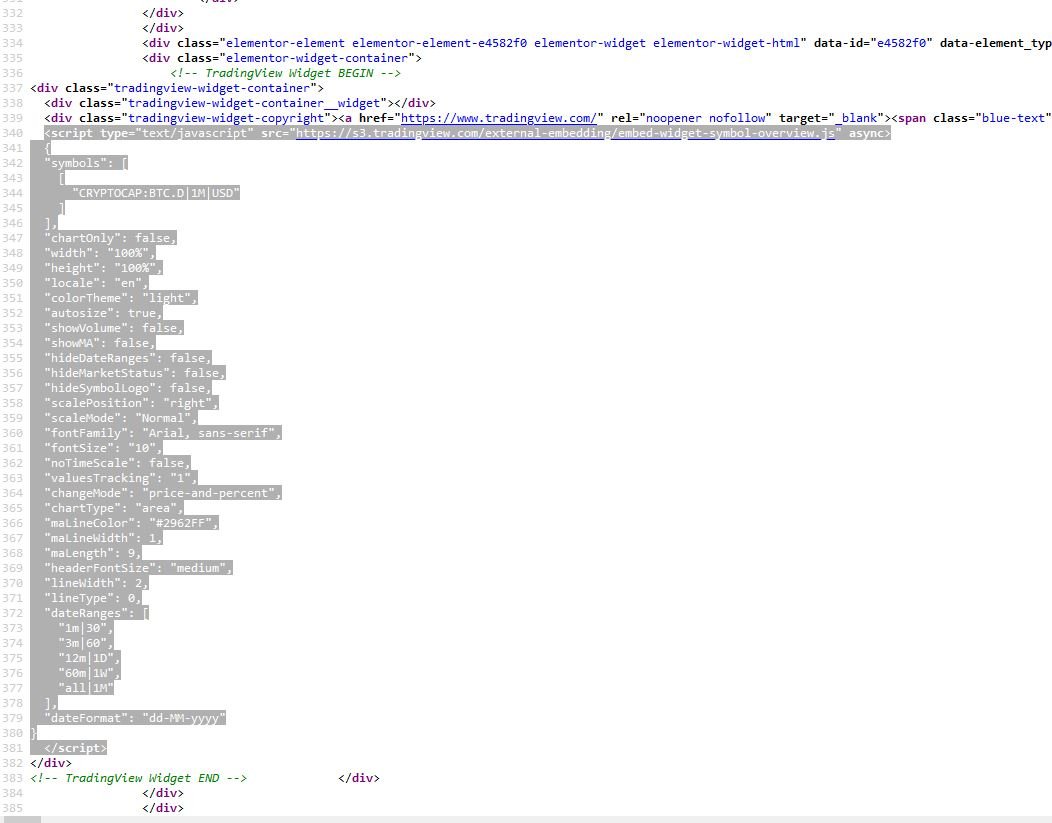This screenshot has height=823, width=1052.
Task: Click the data-id="e4582f0" attribute
Action: click(873, 43)
